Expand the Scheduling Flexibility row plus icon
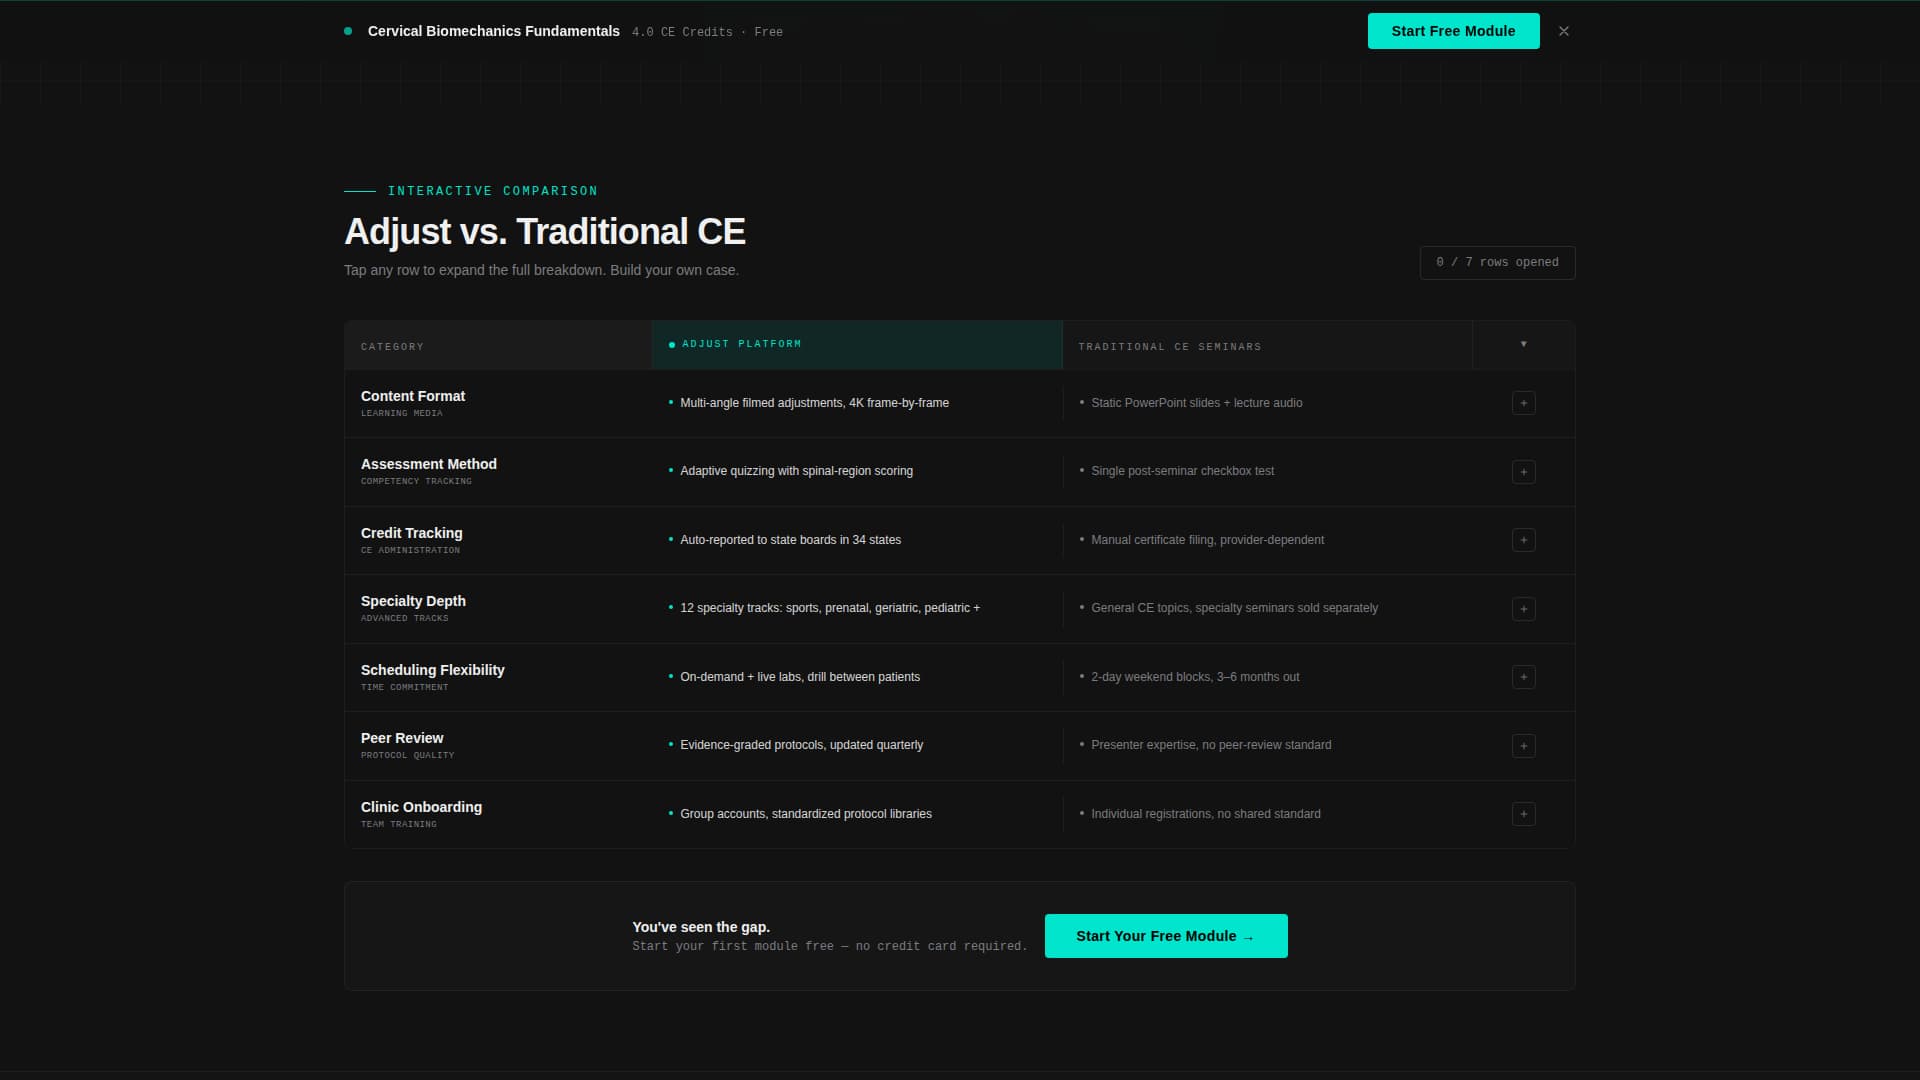Screen dimensions: 1920x1080 point(1523,677)
